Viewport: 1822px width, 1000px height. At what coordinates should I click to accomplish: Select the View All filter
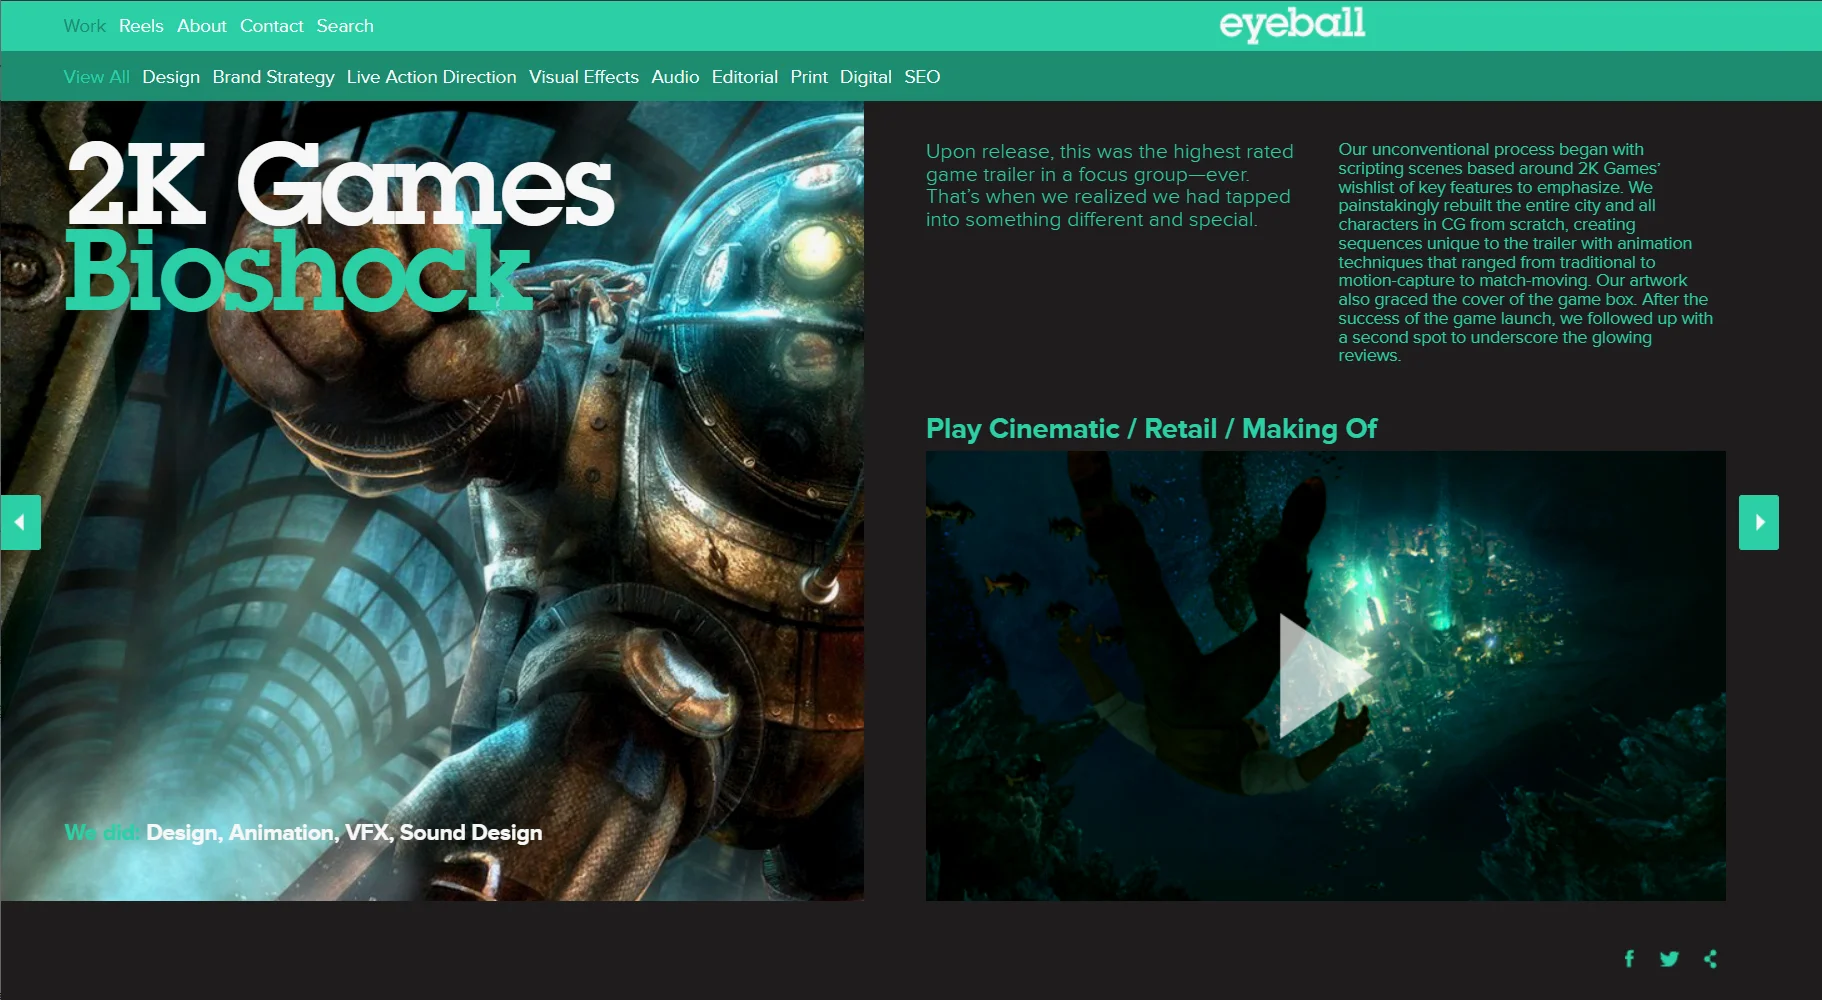pos(96,77)
